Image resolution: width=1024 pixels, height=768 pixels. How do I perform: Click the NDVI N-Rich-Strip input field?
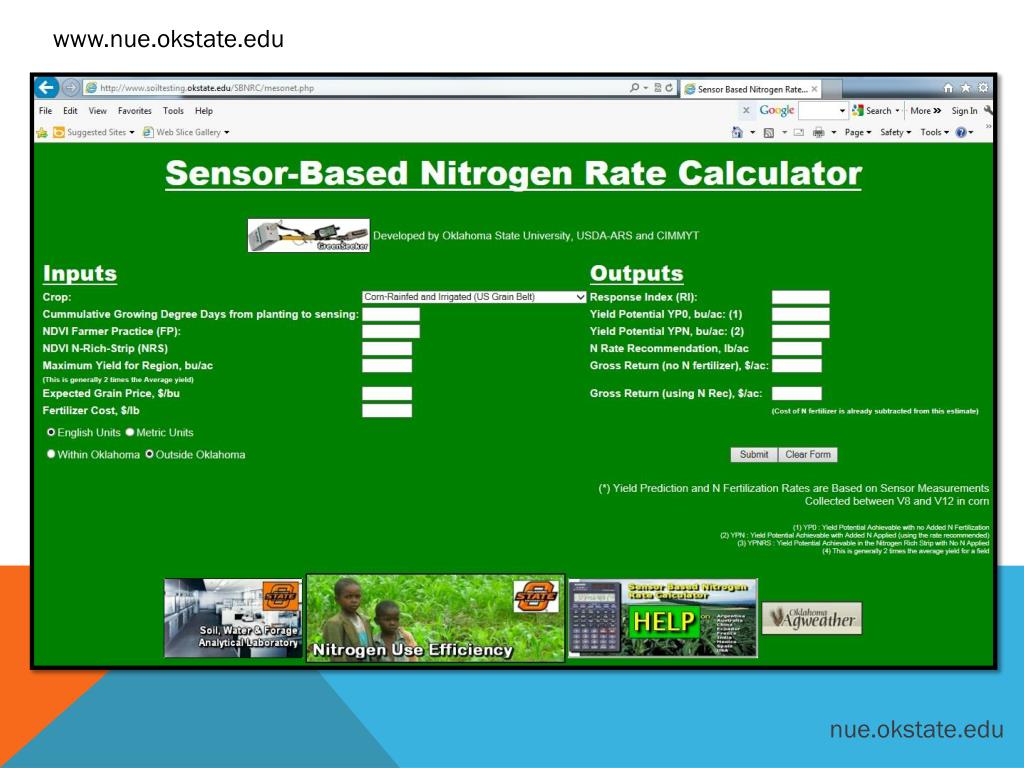coord(387,348)
